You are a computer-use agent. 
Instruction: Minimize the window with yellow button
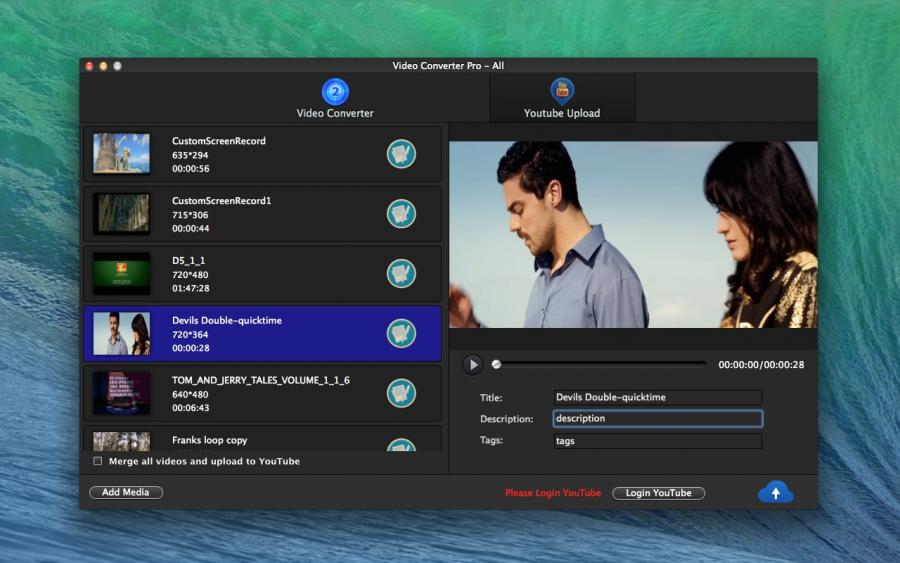click(103, 66)
